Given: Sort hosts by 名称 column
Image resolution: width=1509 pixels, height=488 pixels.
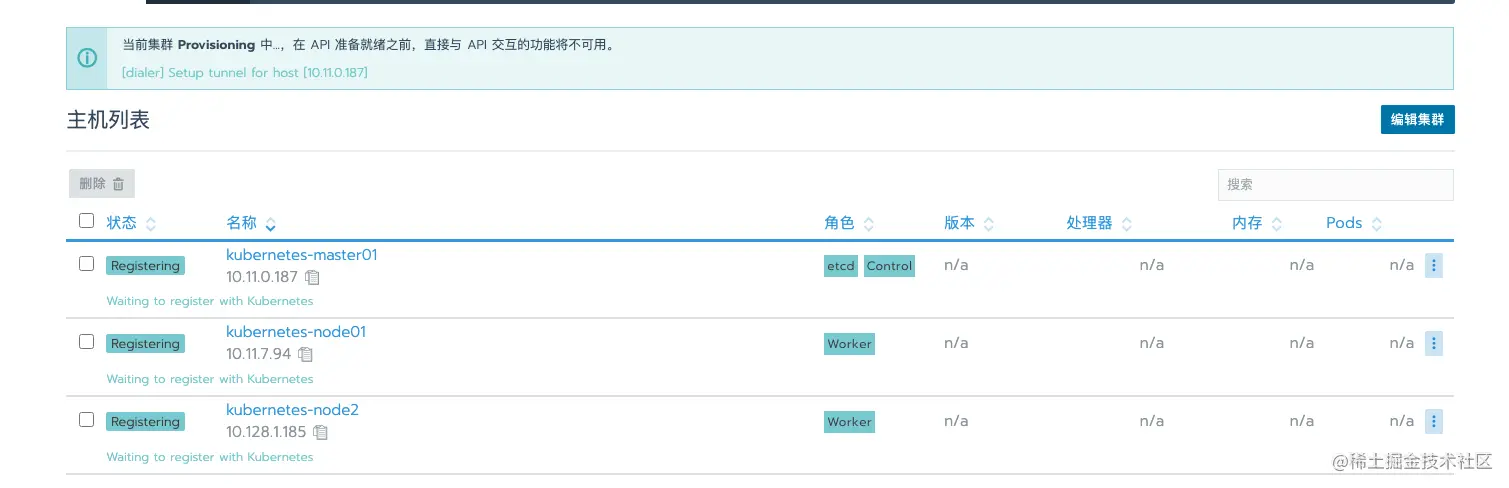Looking at the screenshot, I should [251, 223].
